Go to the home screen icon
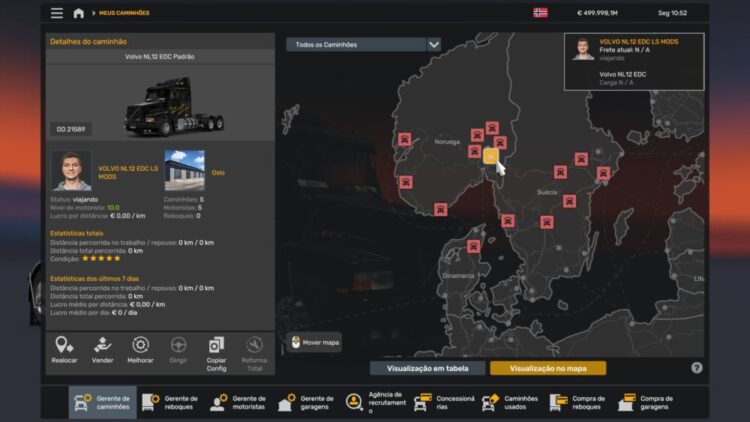The image size is (750, 422). point(78,13)
